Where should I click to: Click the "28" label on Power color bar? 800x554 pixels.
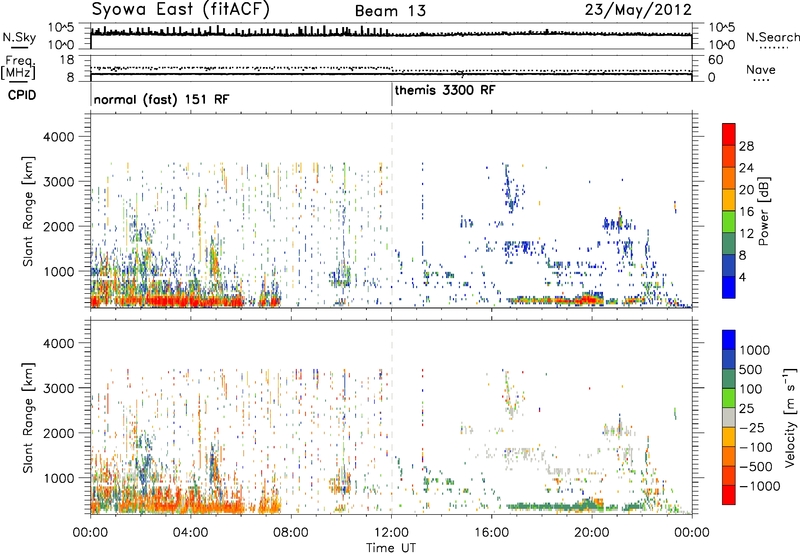pos(746,146)
